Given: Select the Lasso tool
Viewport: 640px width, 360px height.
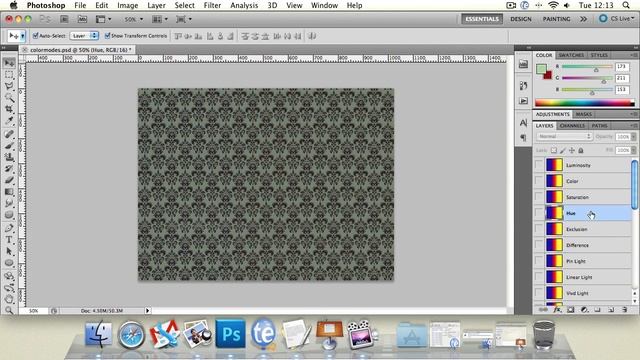Looking at the screenshot, I should point(9,86).
